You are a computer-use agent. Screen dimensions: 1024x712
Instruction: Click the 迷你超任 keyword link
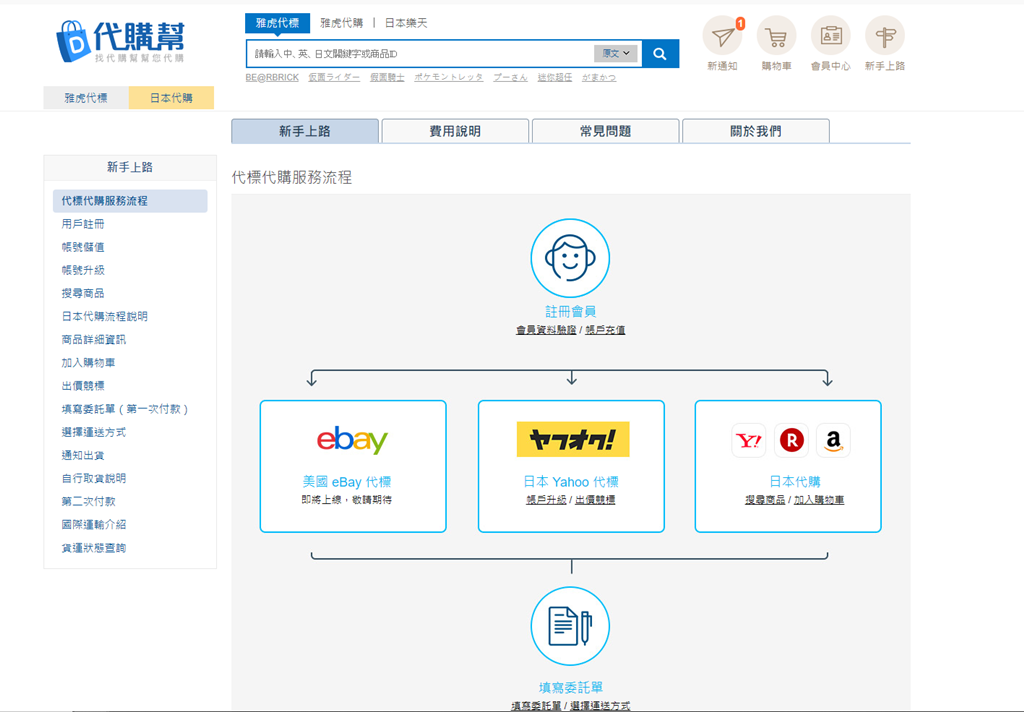click(555, 77)
